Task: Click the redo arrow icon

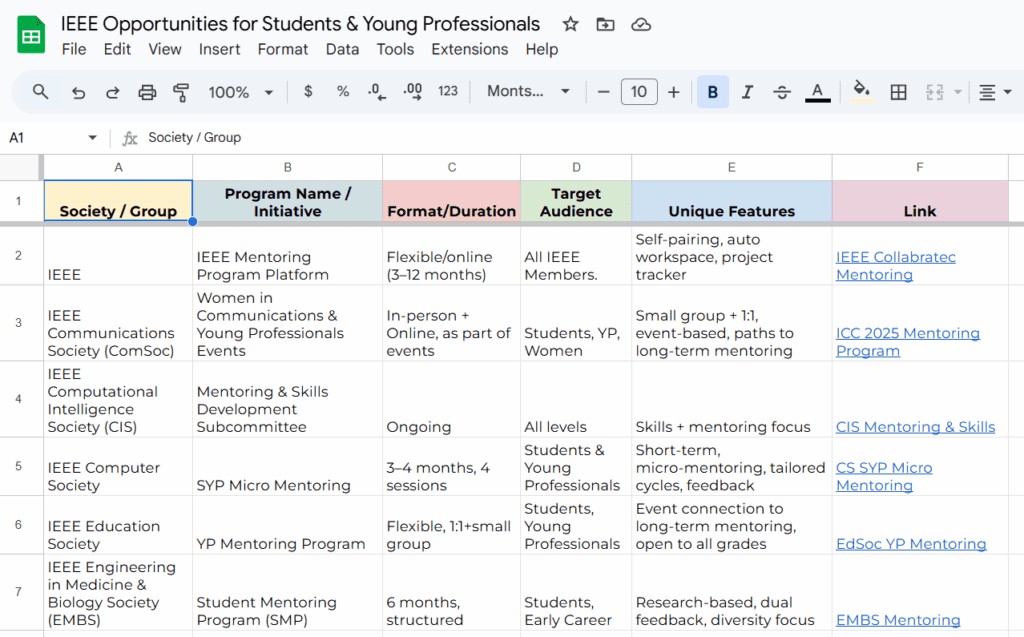Action: pyautogui.click(x=112, y=92)
